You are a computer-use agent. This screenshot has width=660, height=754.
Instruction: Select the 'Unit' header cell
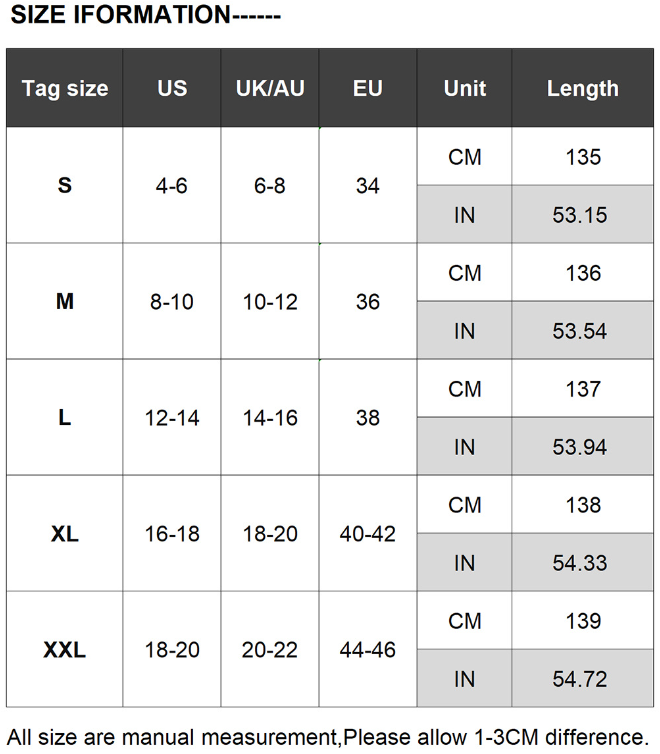click(x=465, y=88)
